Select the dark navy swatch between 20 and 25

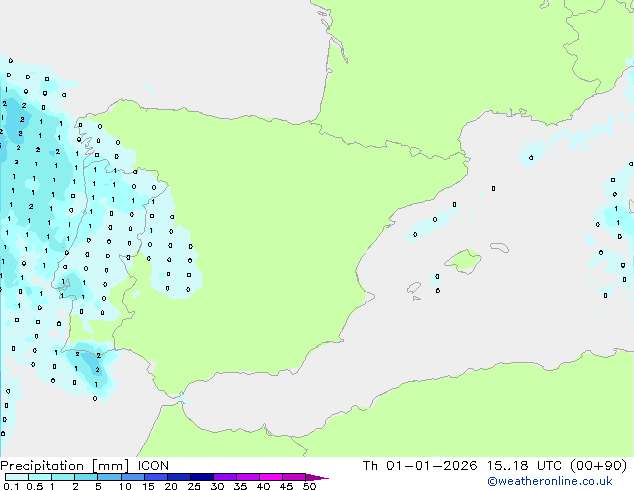click(x=179, y=477)
